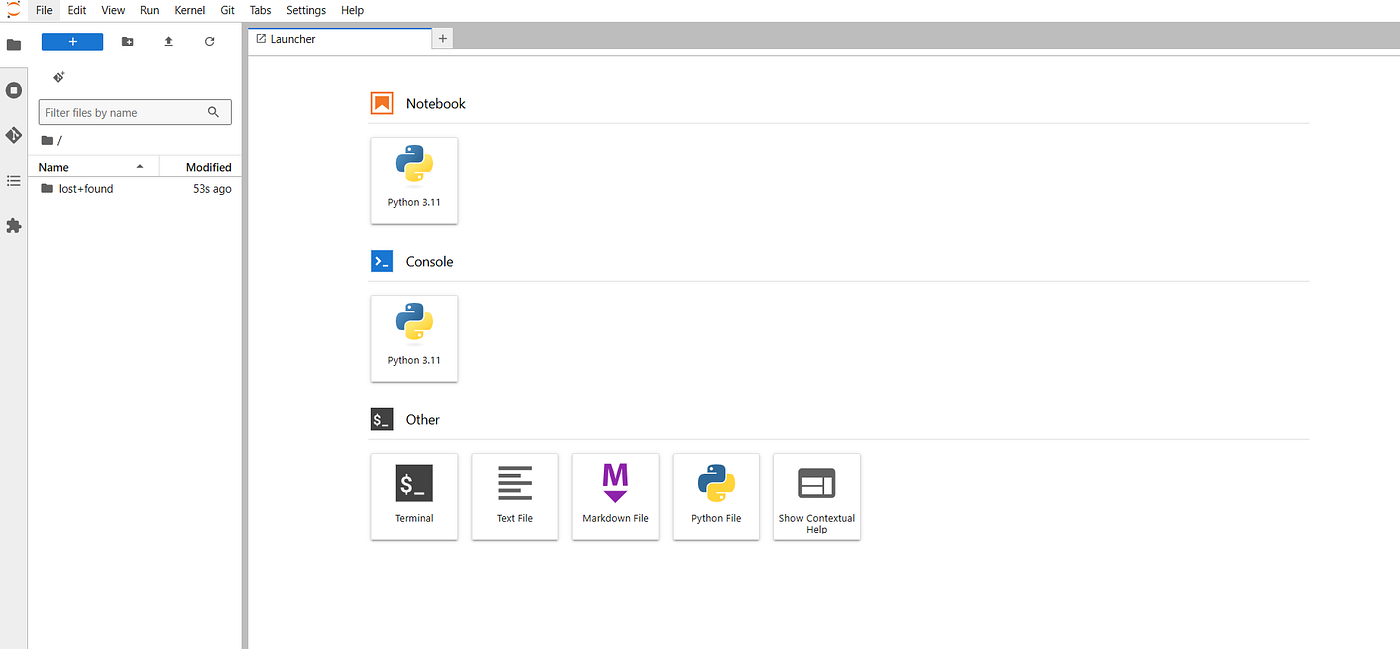Click the blue New Launcher plus button
The height and width of the screenshot is (649, 1400).
(x=72, y=41)
